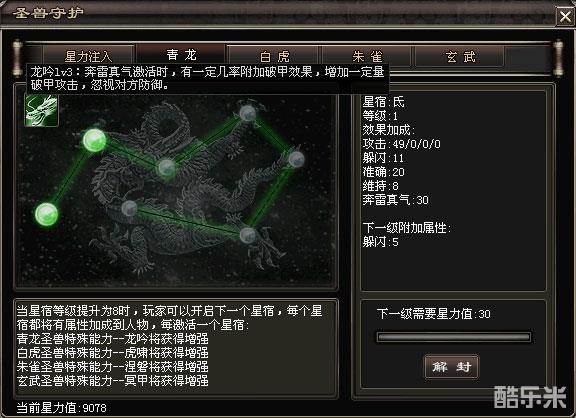Click the 解封 button
Viewport: 576px width, 418px height.
(451, 366)
